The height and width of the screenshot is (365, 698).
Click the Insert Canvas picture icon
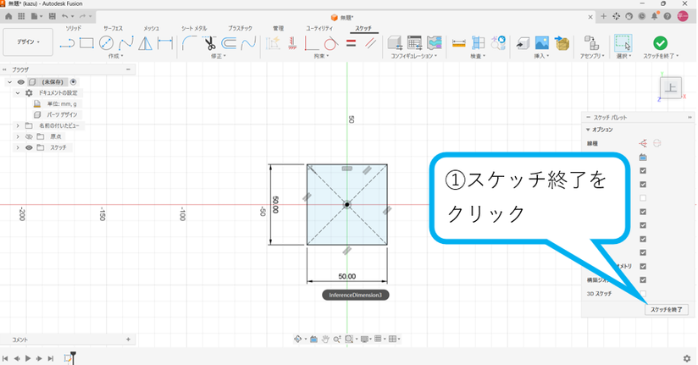(542, 43)
